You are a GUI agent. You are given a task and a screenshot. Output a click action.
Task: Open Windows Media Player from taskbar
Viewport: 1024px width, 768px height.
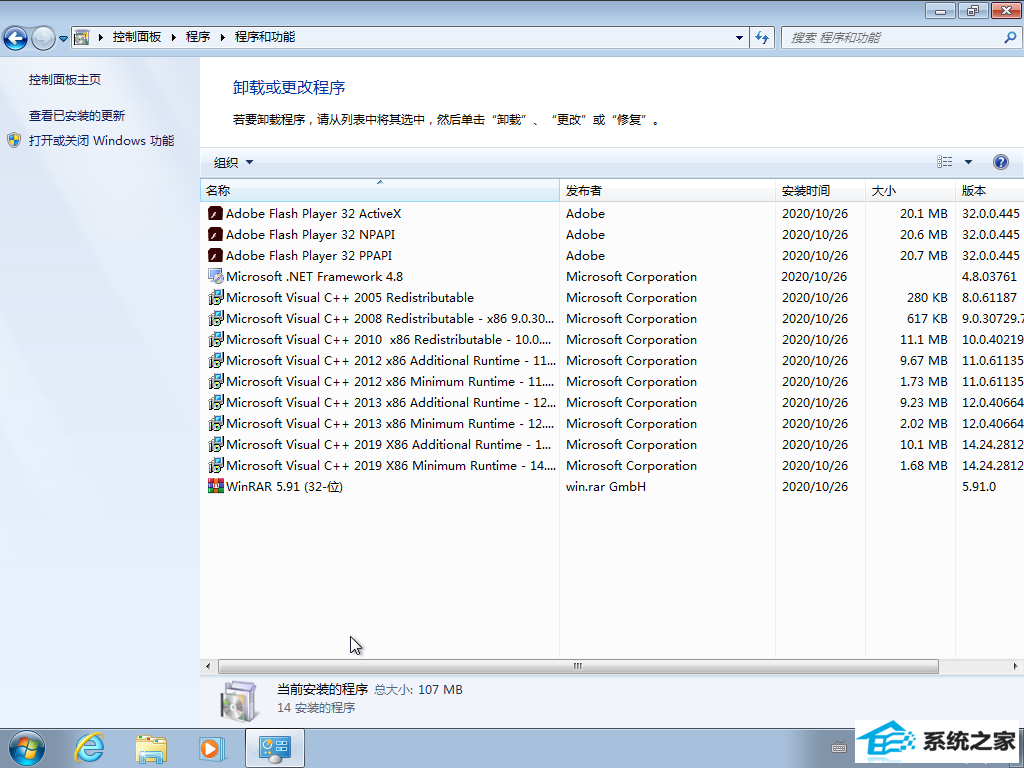coord(212,748)
